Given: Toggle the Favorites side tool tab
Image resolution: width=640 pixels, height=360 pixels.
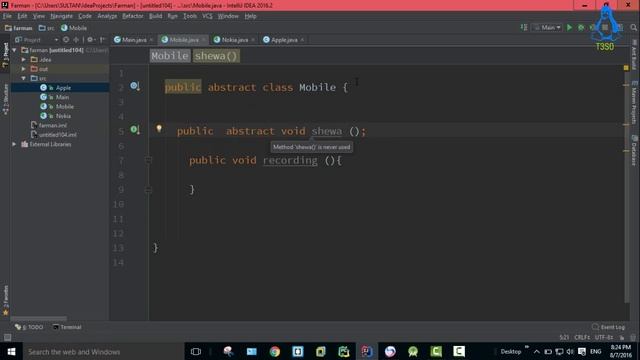Looking at the screenshot, I should pyautogui.click(x=5, y=300).
